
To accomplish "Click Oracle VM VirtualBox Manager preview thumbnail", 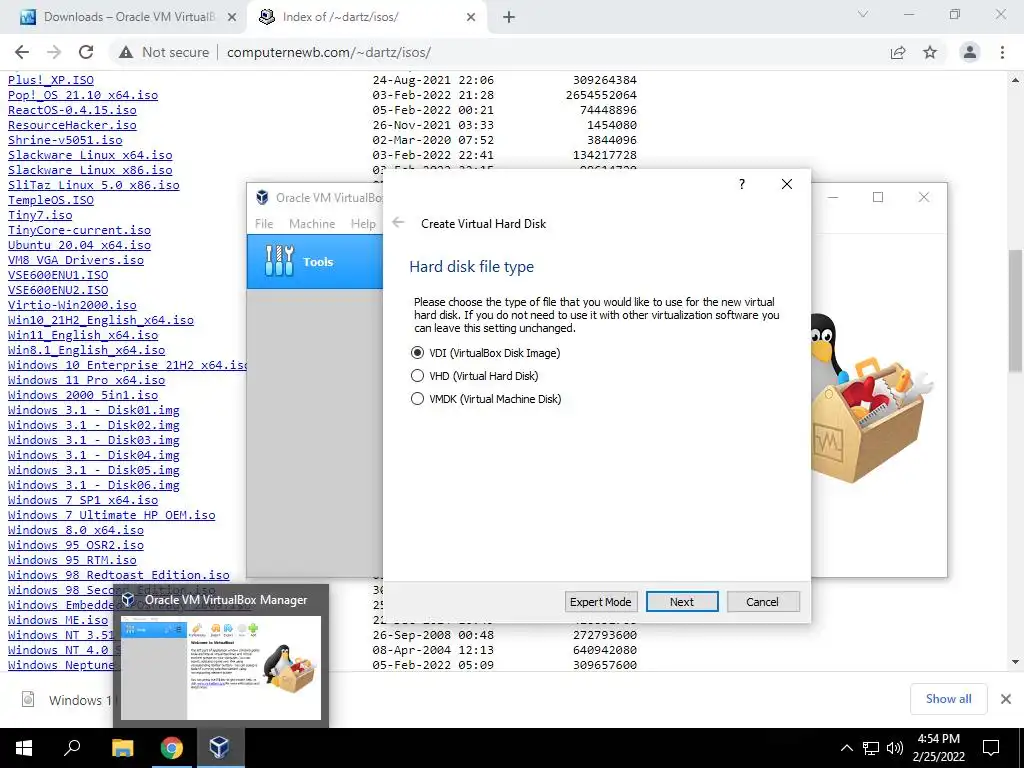I will [x=221, y=667].
